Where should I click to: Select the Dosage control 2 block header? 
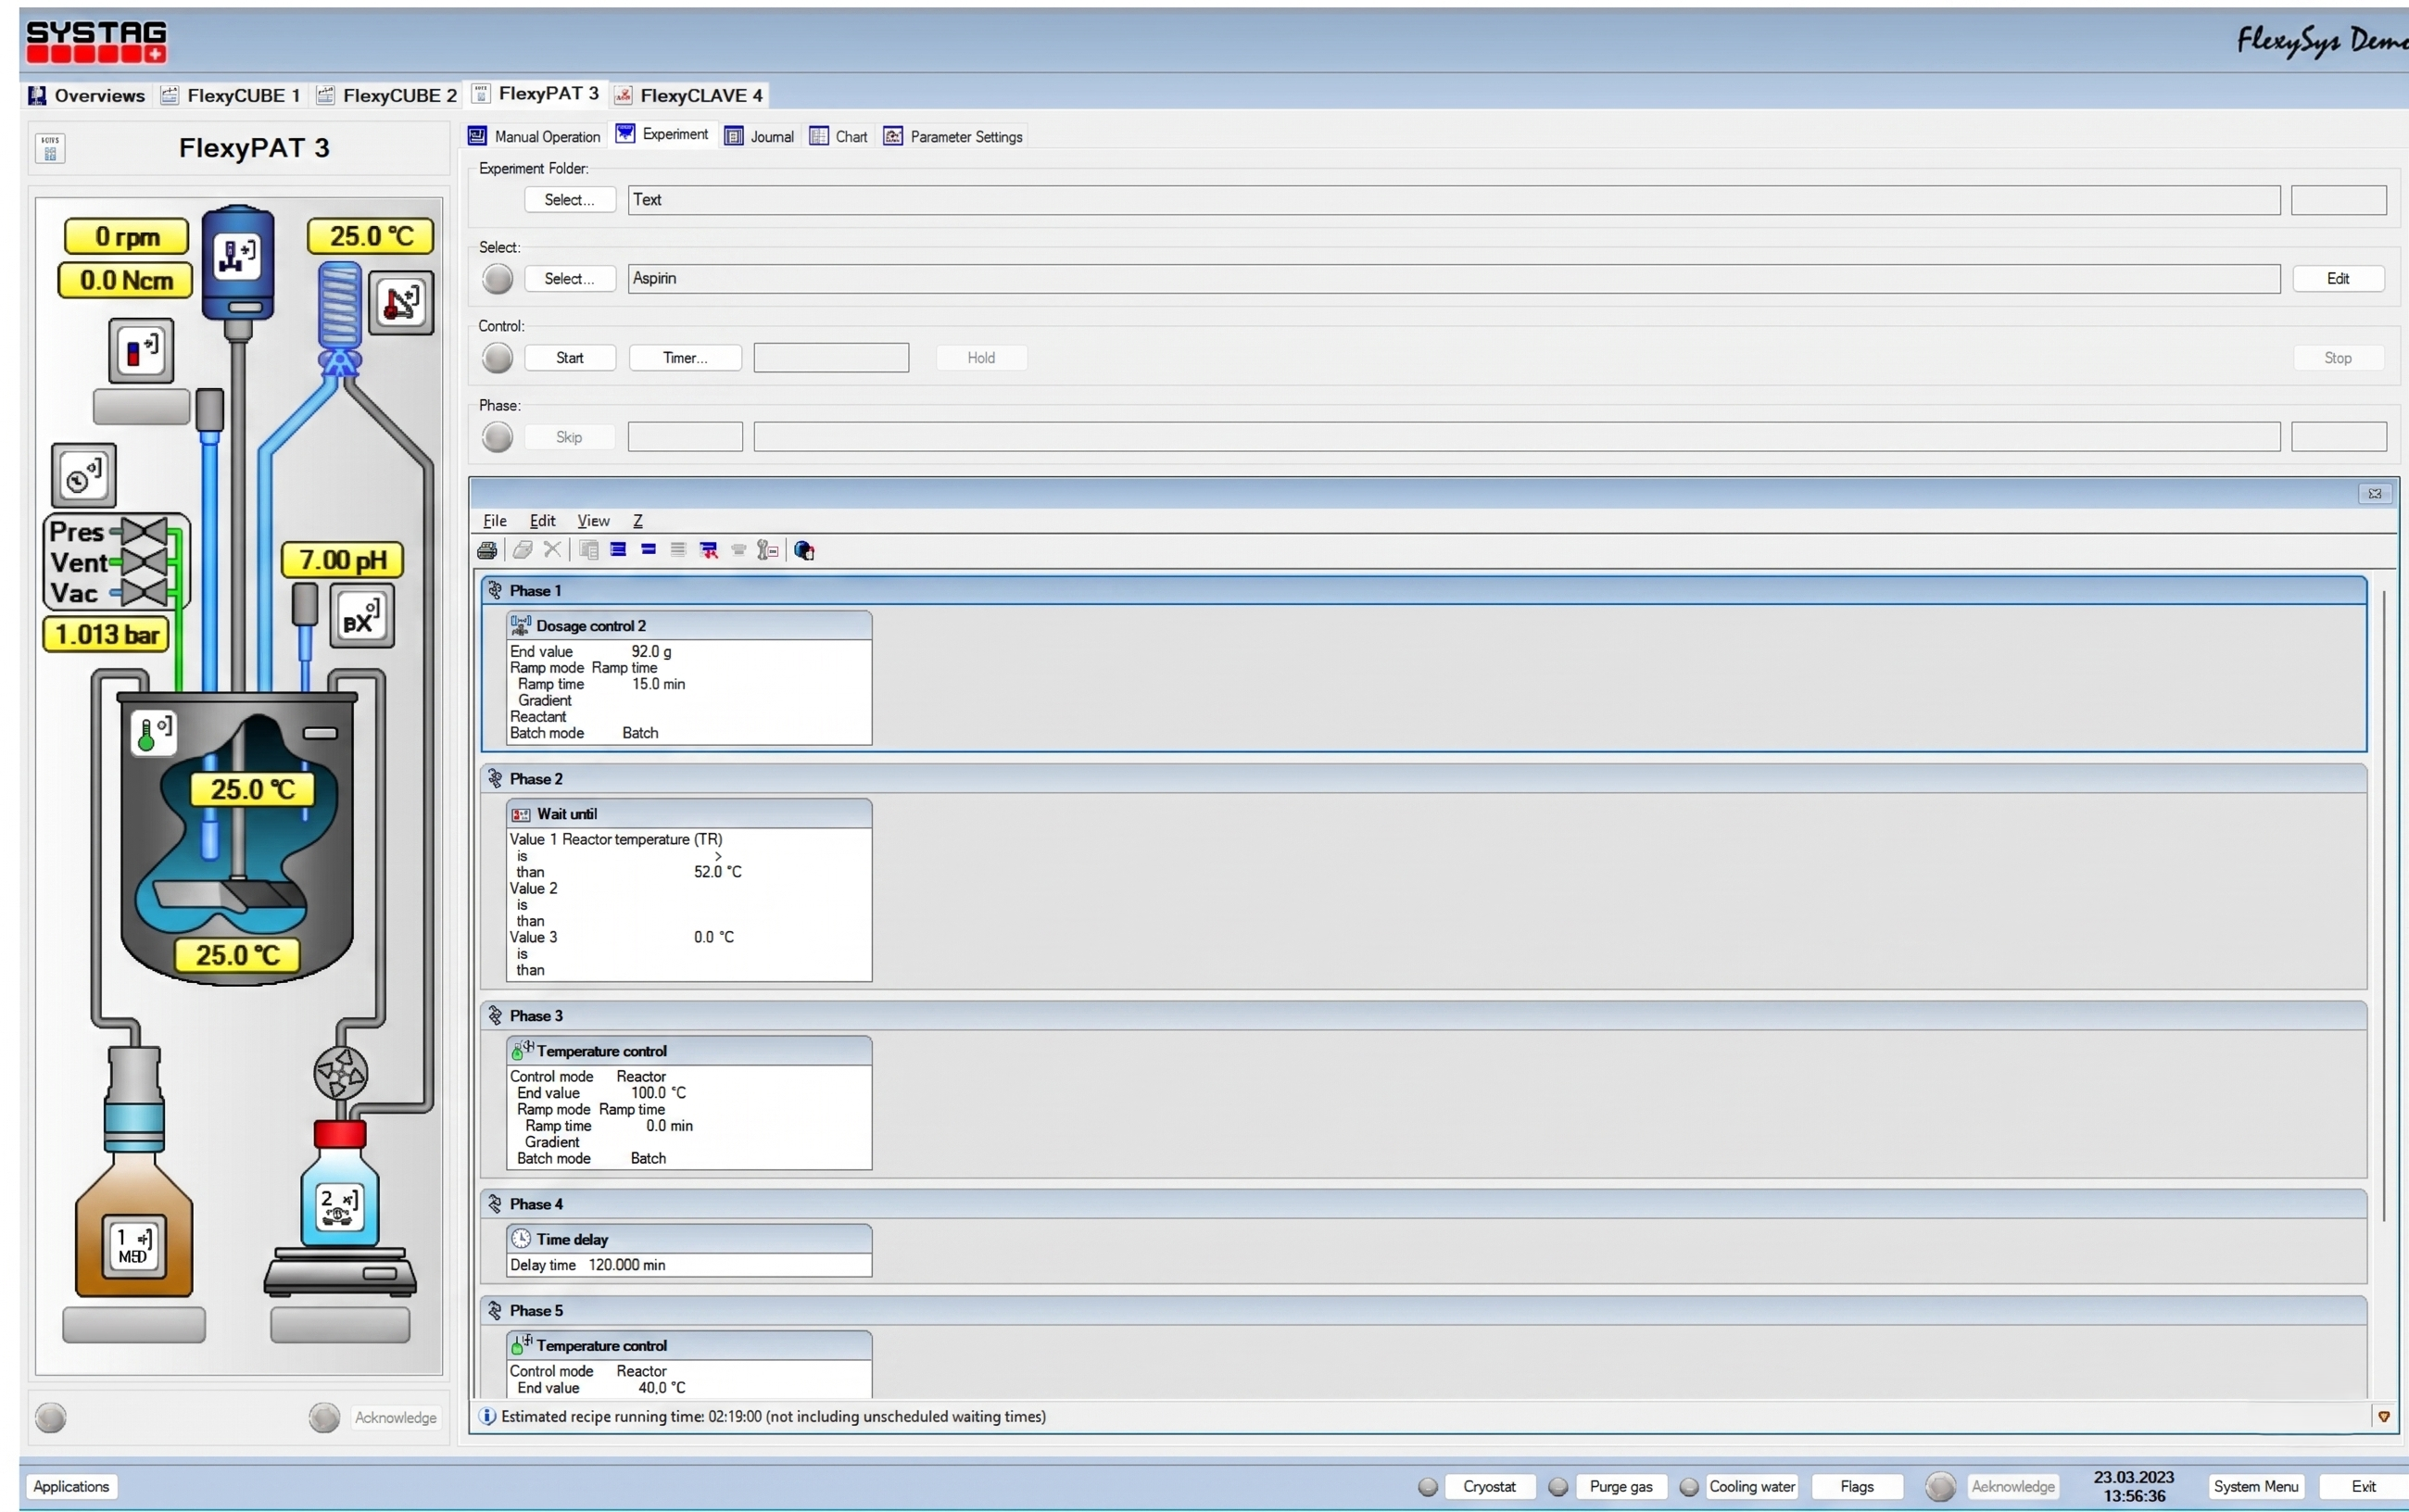689,625
